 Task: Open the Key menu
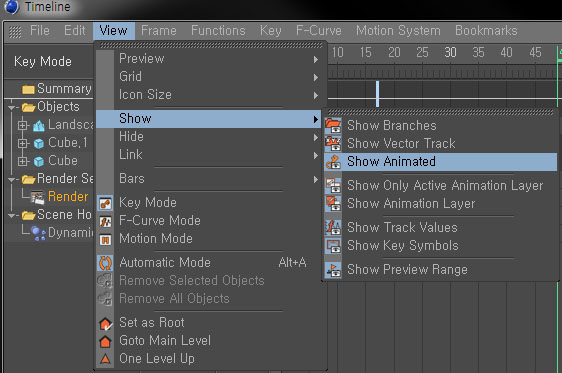click(271, 31)
